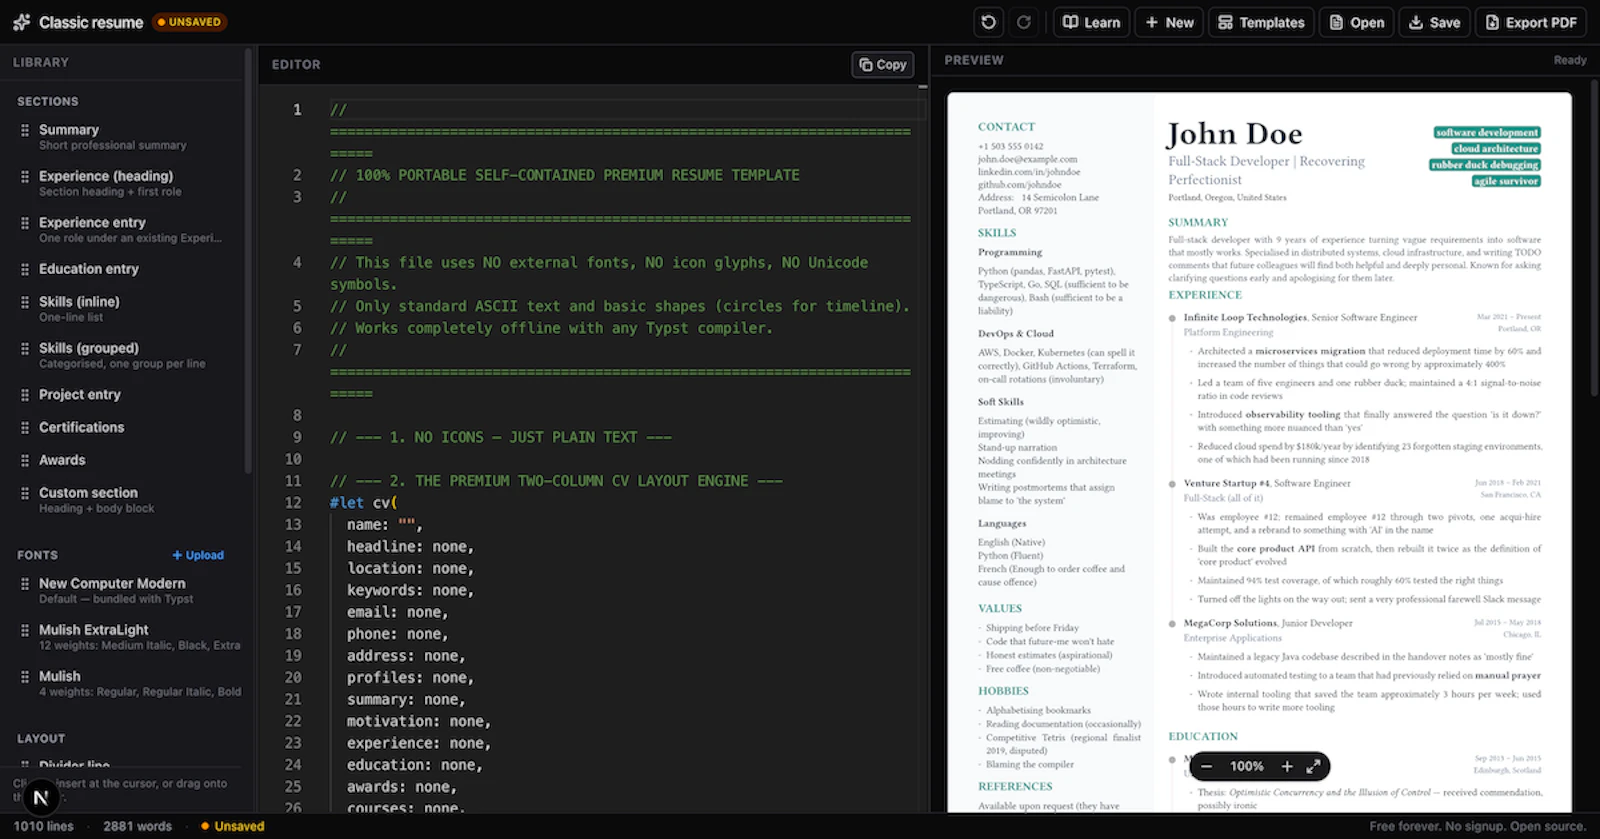
Task: Click the Classic resume logo icon
Action: [21, 22]
